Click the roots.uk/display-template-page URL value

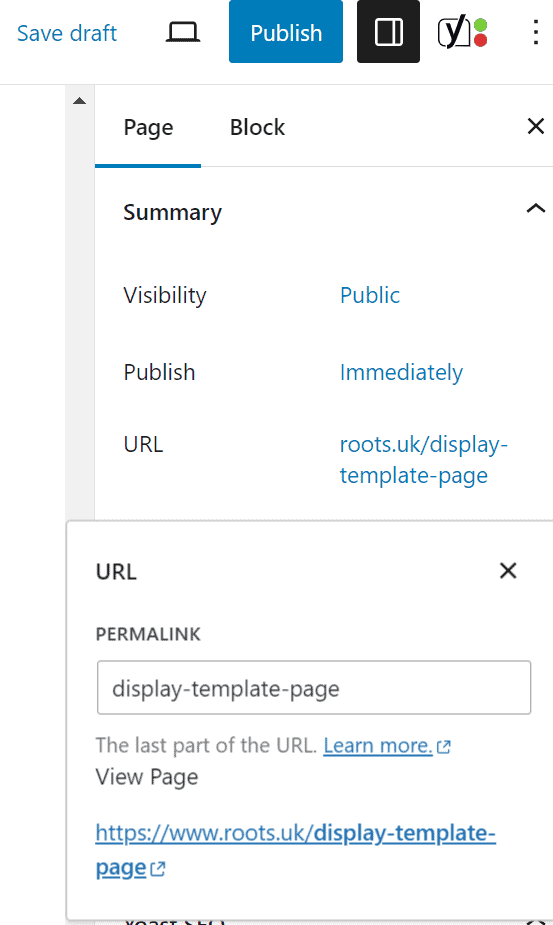click(423, 460)
